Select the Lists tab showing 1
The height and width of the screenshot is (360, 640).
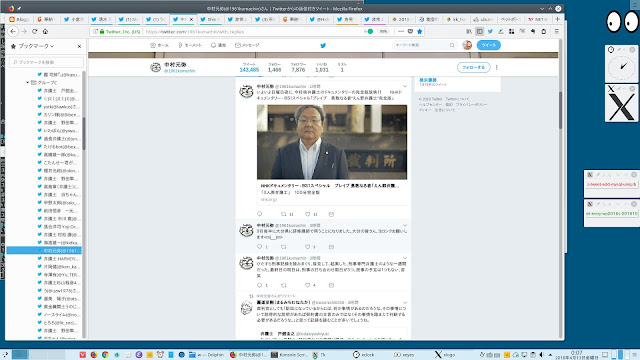[342, 68]
